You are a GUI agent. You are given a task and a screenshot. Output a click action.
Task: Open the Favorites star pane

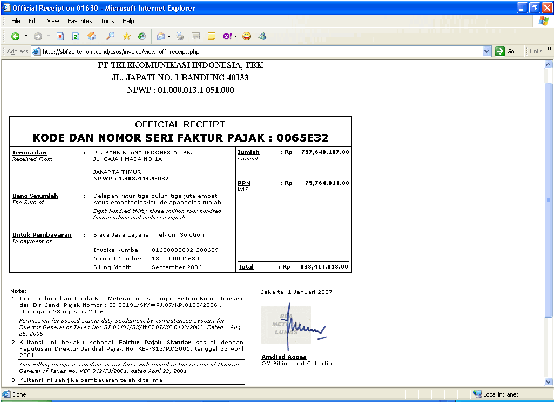127,36
